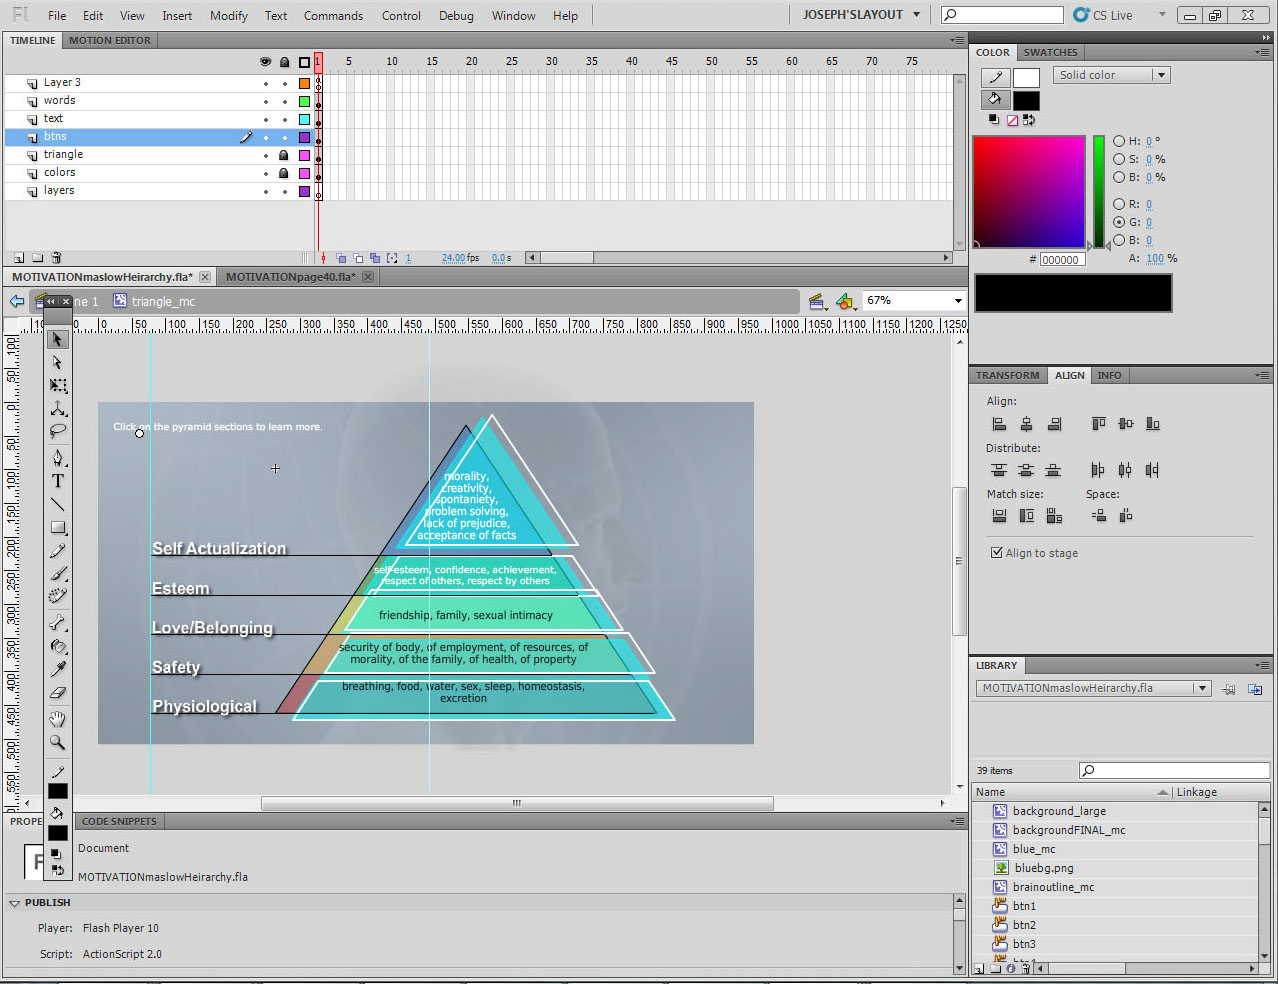Select the H hue radio button
1278x984 pixels.
(1119, 141)
